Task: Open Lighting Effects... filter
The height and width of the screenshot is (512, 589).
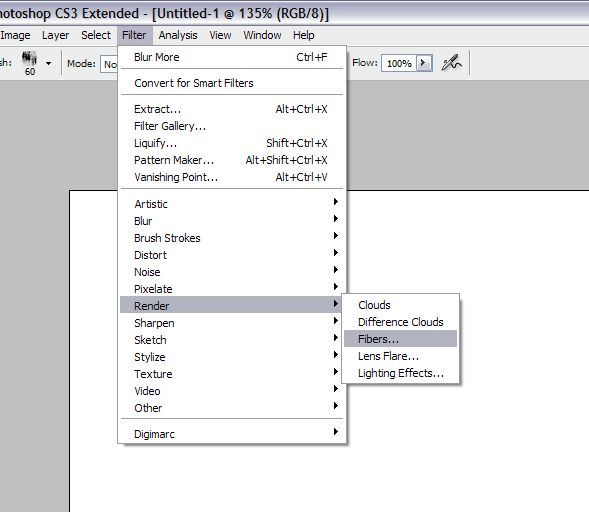Action: coord(400,373)
